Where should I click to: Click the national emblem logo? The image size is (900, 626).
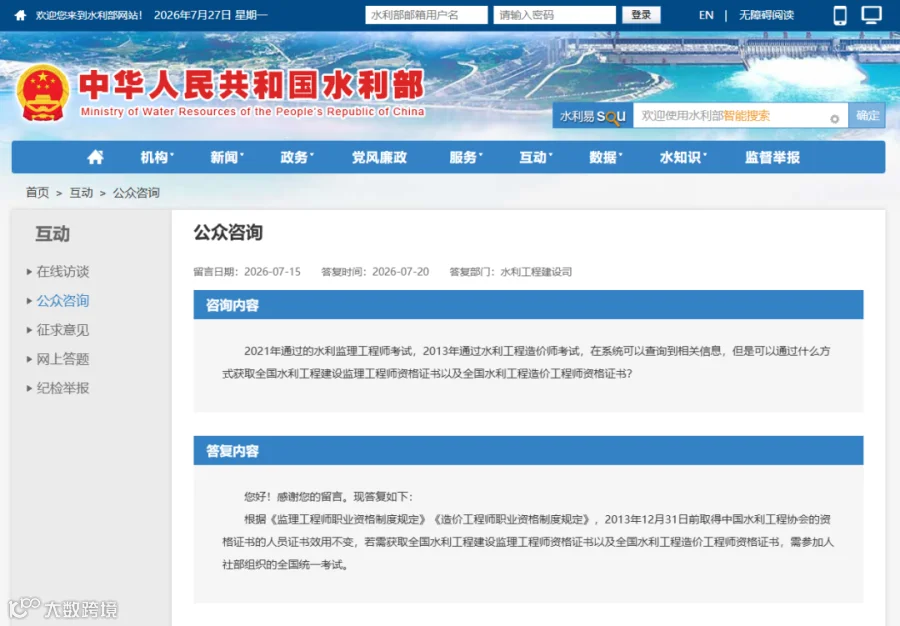coord(42,93)
